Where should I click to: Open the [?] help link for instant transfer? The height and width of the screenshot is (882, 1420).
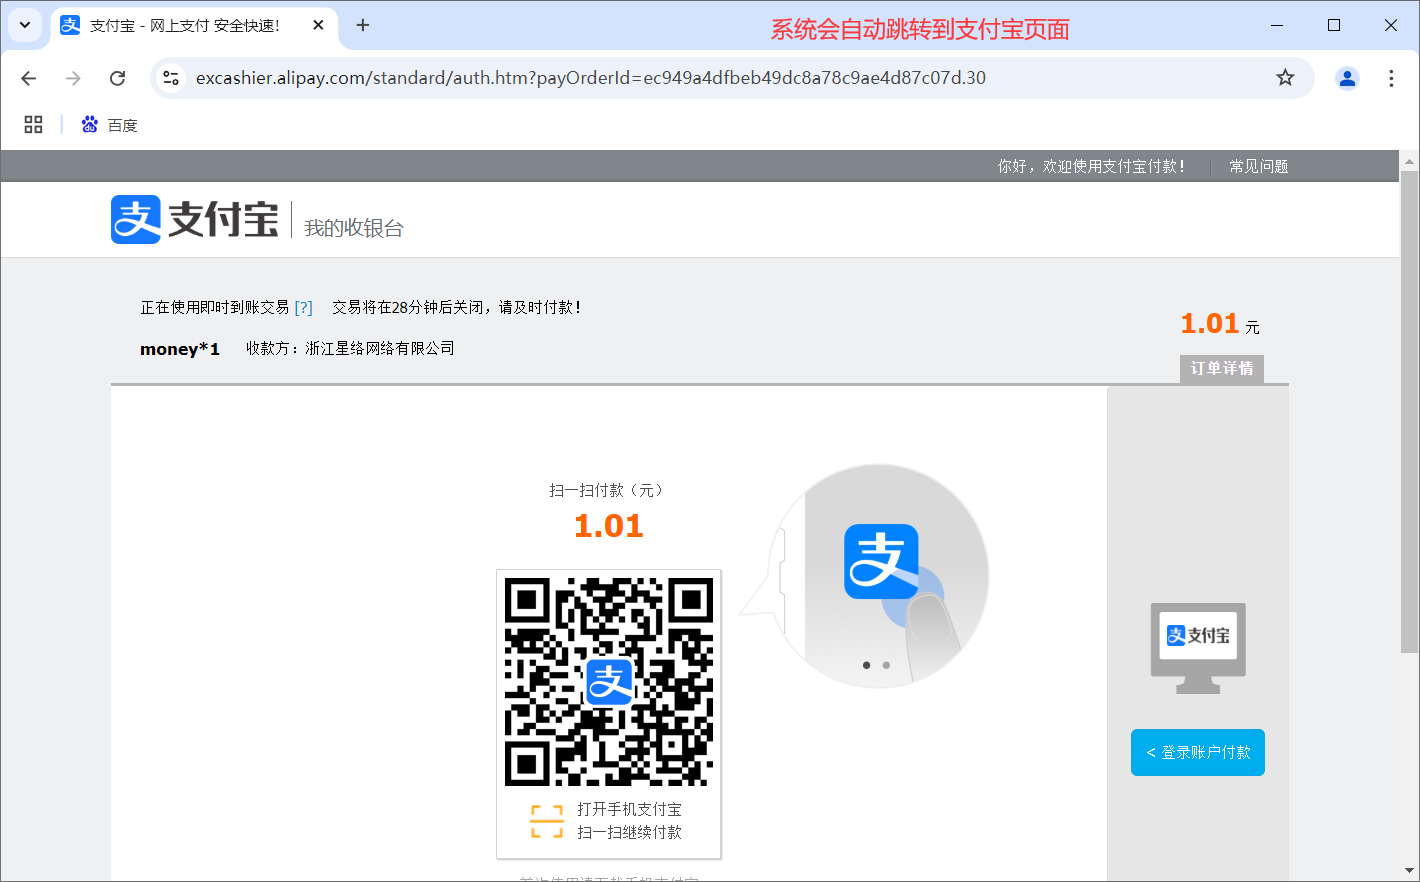pos(304,308)
